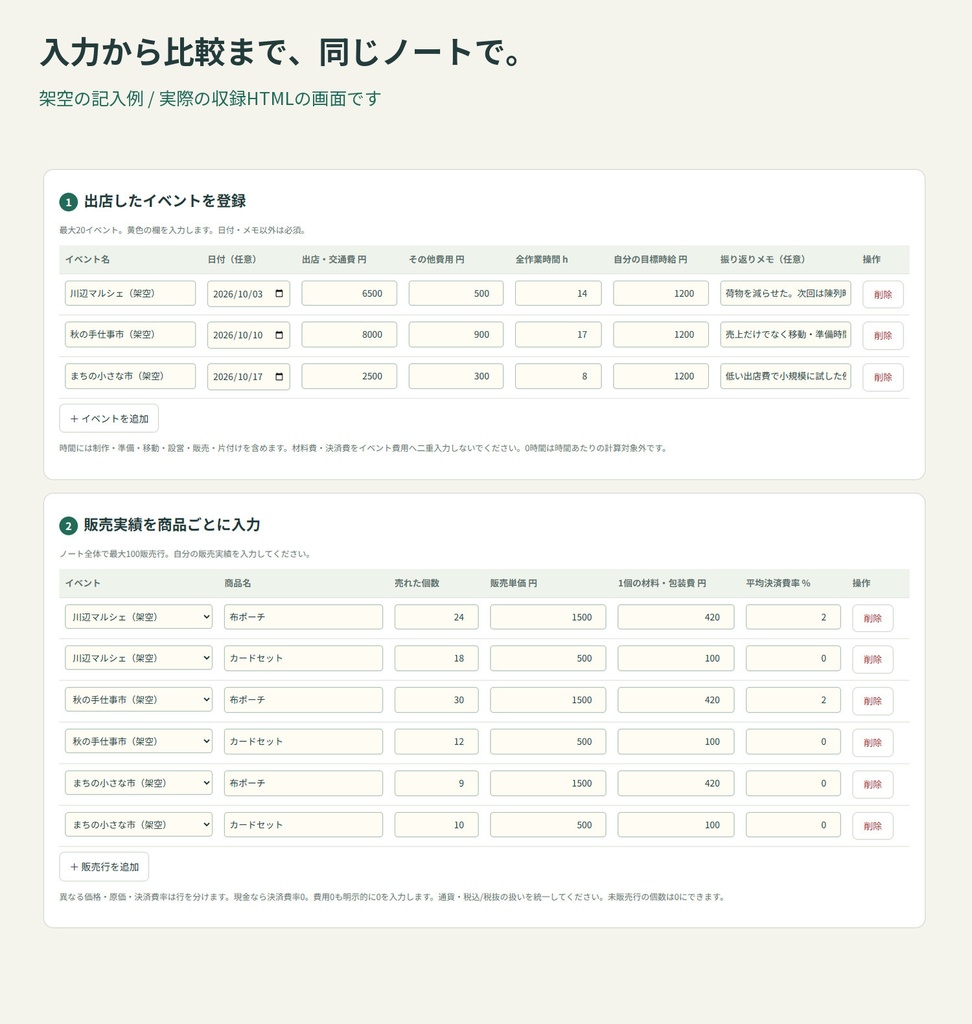Edit unit price 500 in 18-units row
Screen dimensions: 972x1024
[x=548, y=658]
